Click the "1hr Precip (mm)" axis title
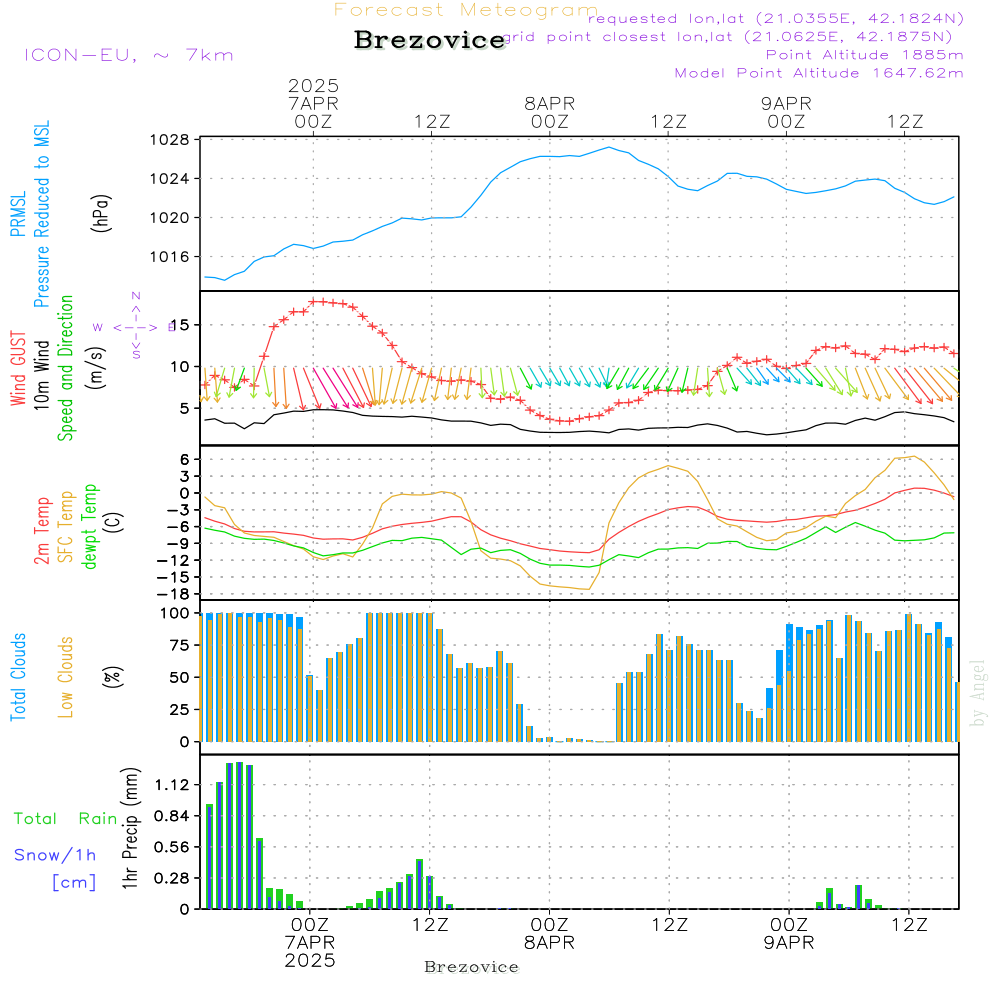Viewport: 1000px width, 1000px height. point(130,828)
